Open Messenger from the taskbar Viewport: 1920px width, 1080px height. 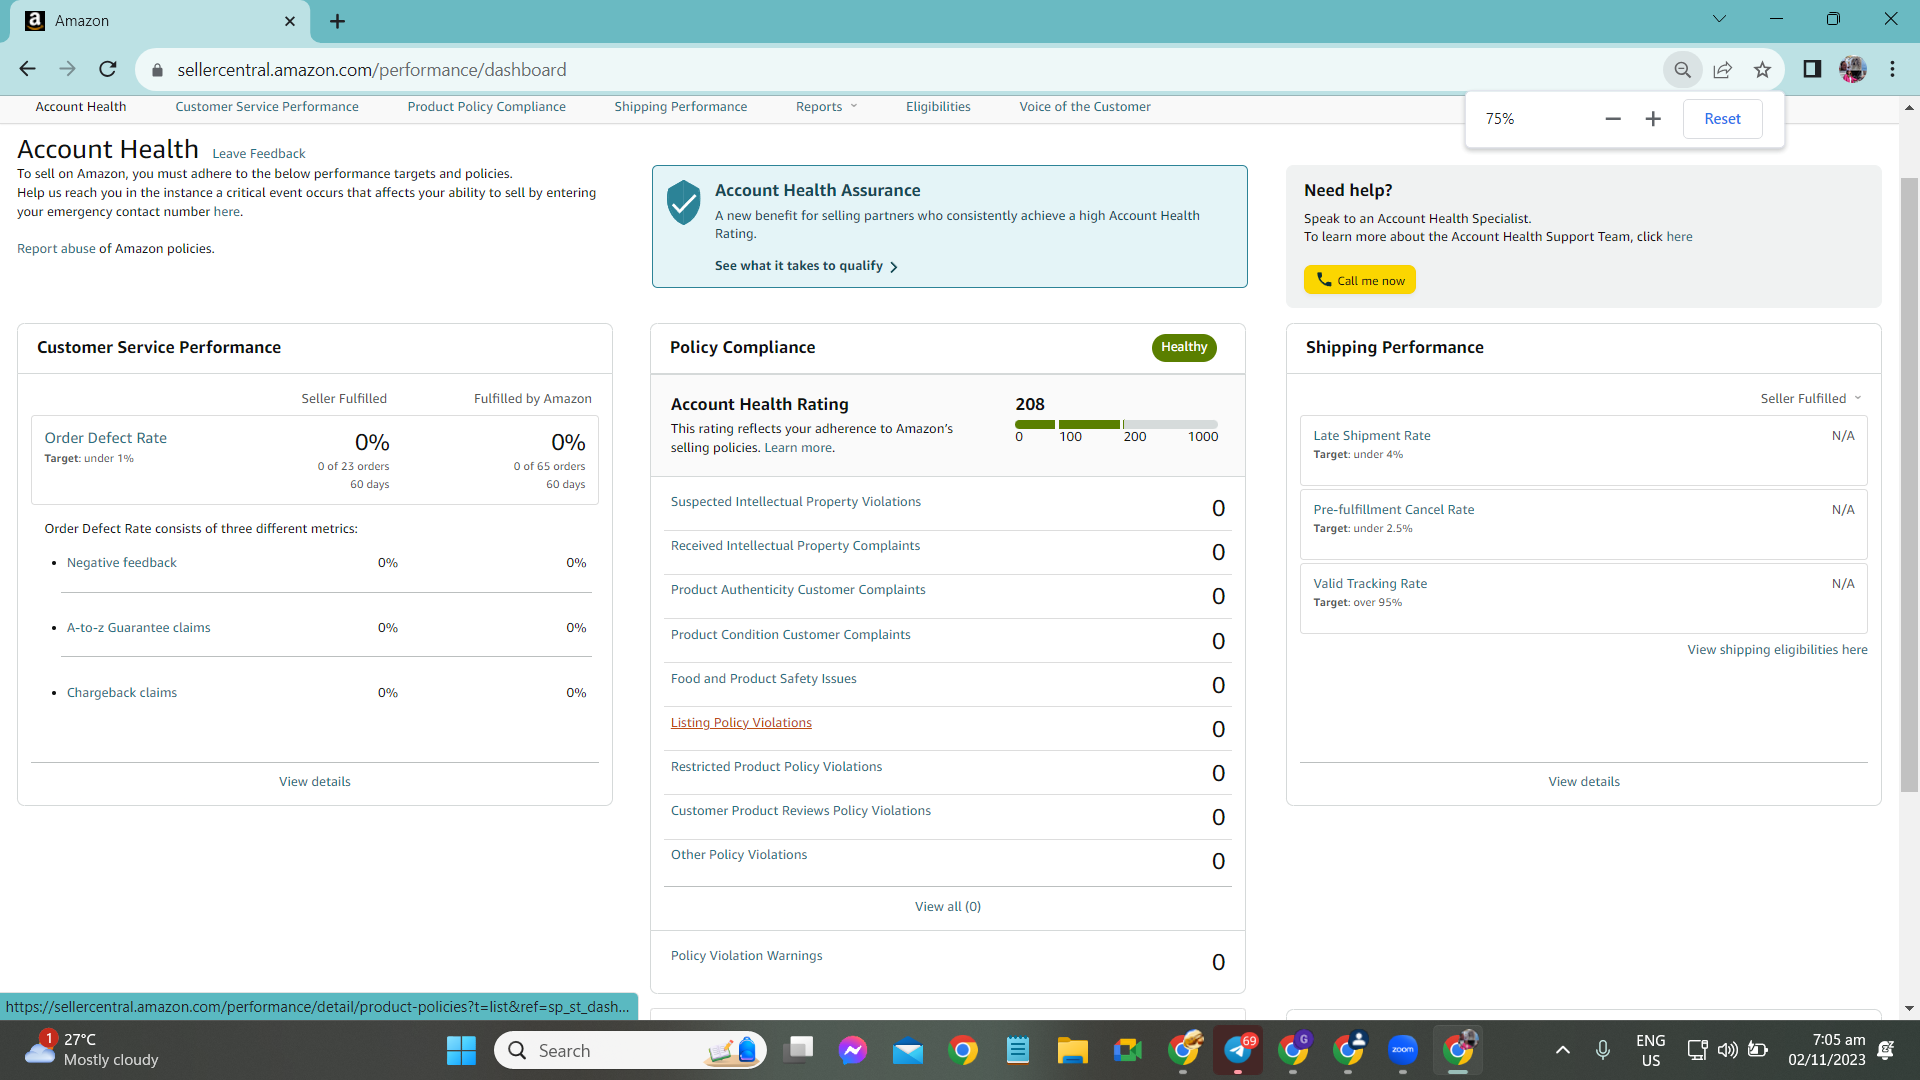[x=853, y=1051]
